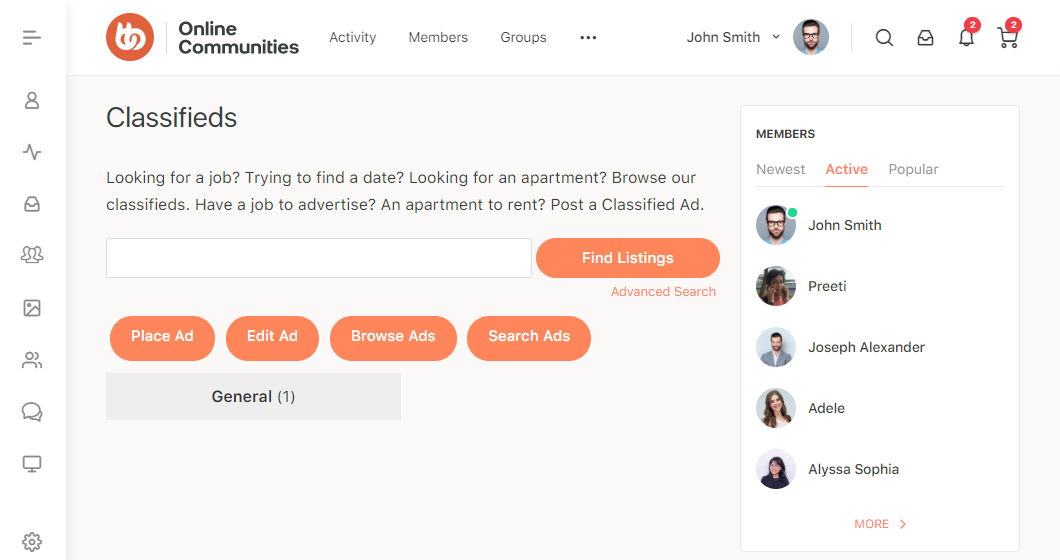Open the shopping cart icon
Screen dimensions: 1060x560
1008,38
